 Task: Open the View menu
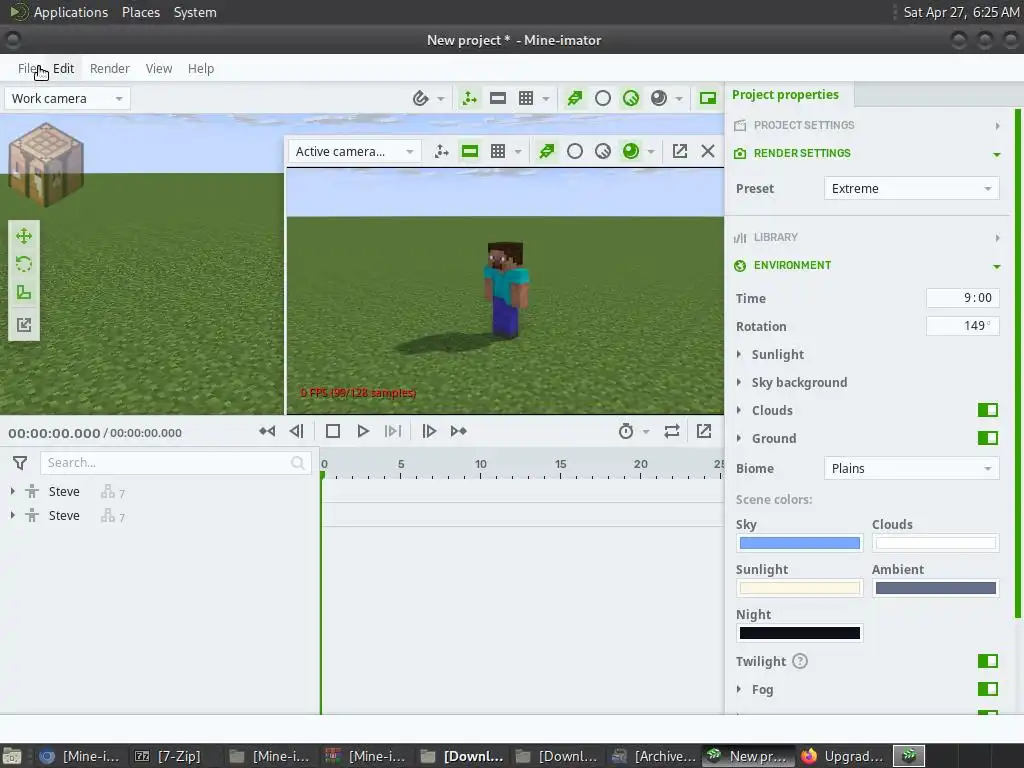(x=159, y=69)
